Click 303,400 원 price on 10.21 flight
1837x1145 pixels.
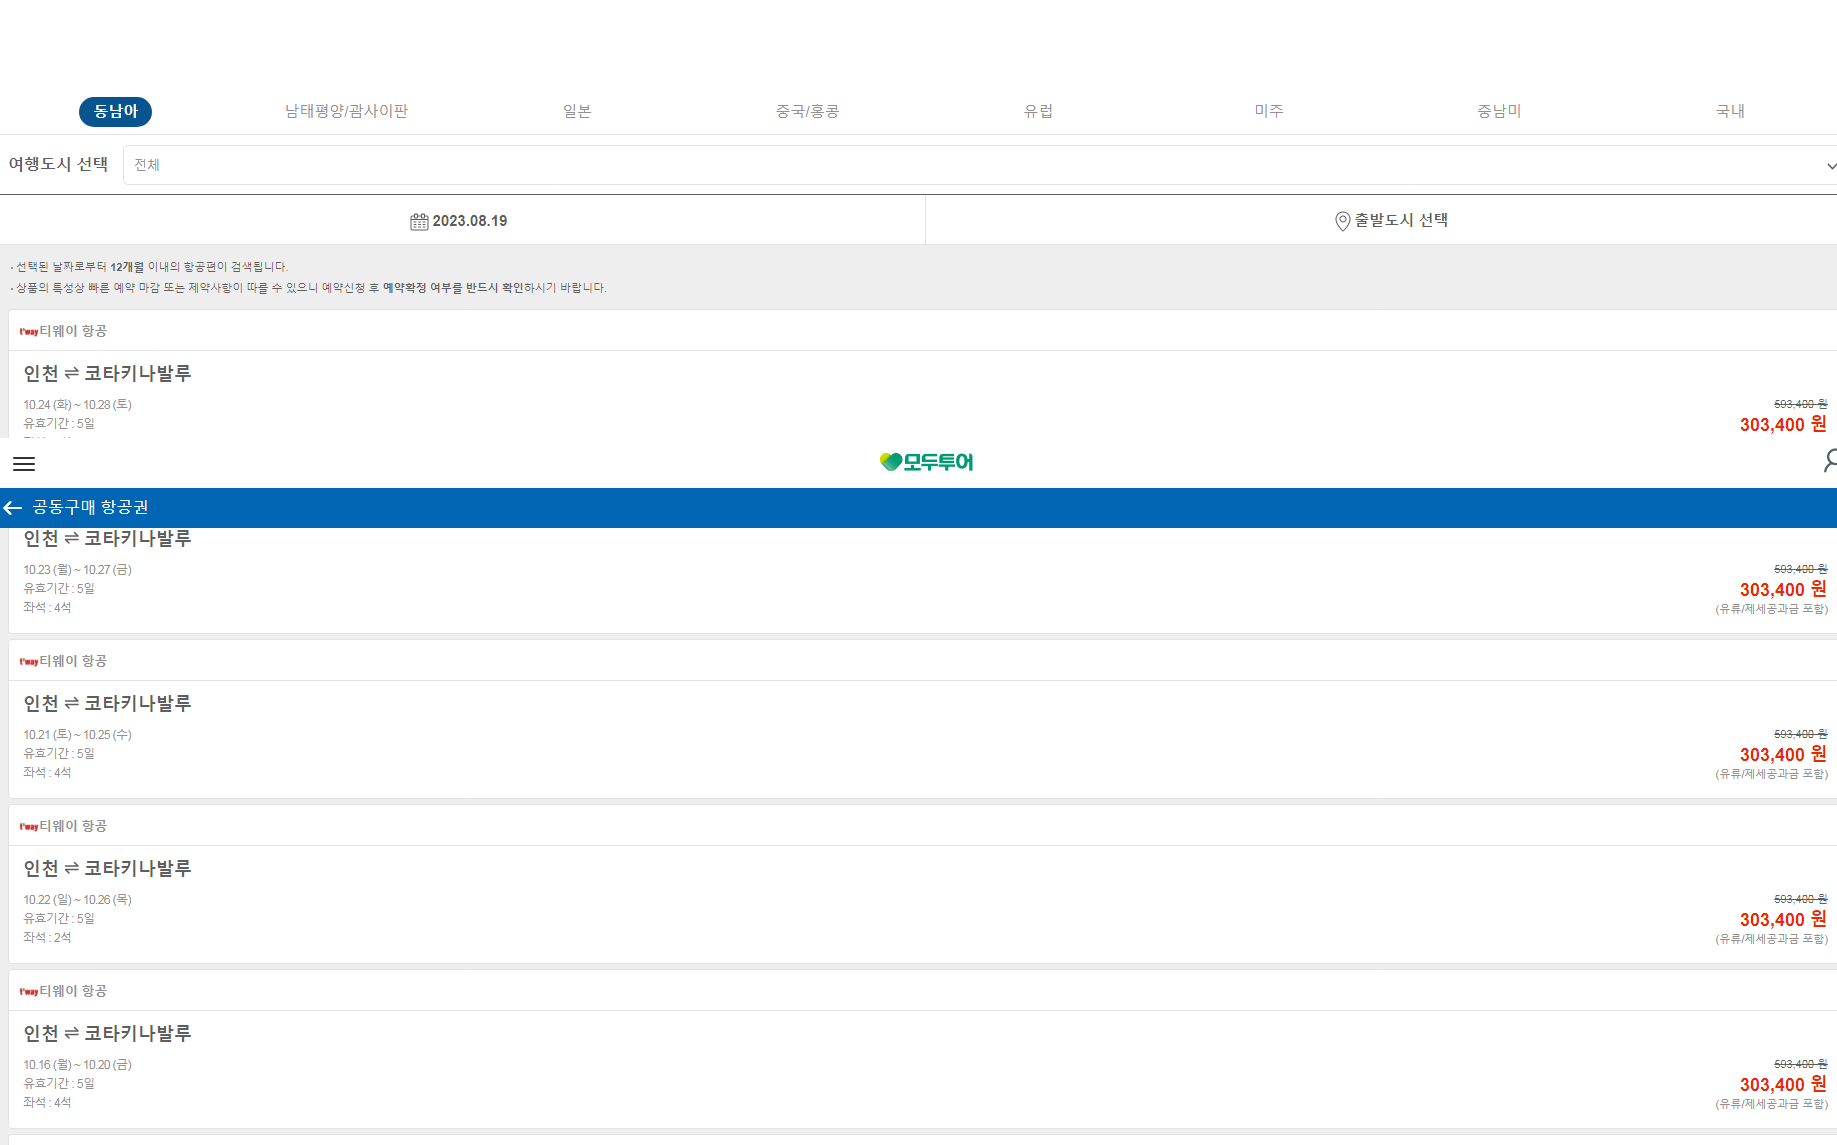1783,754
